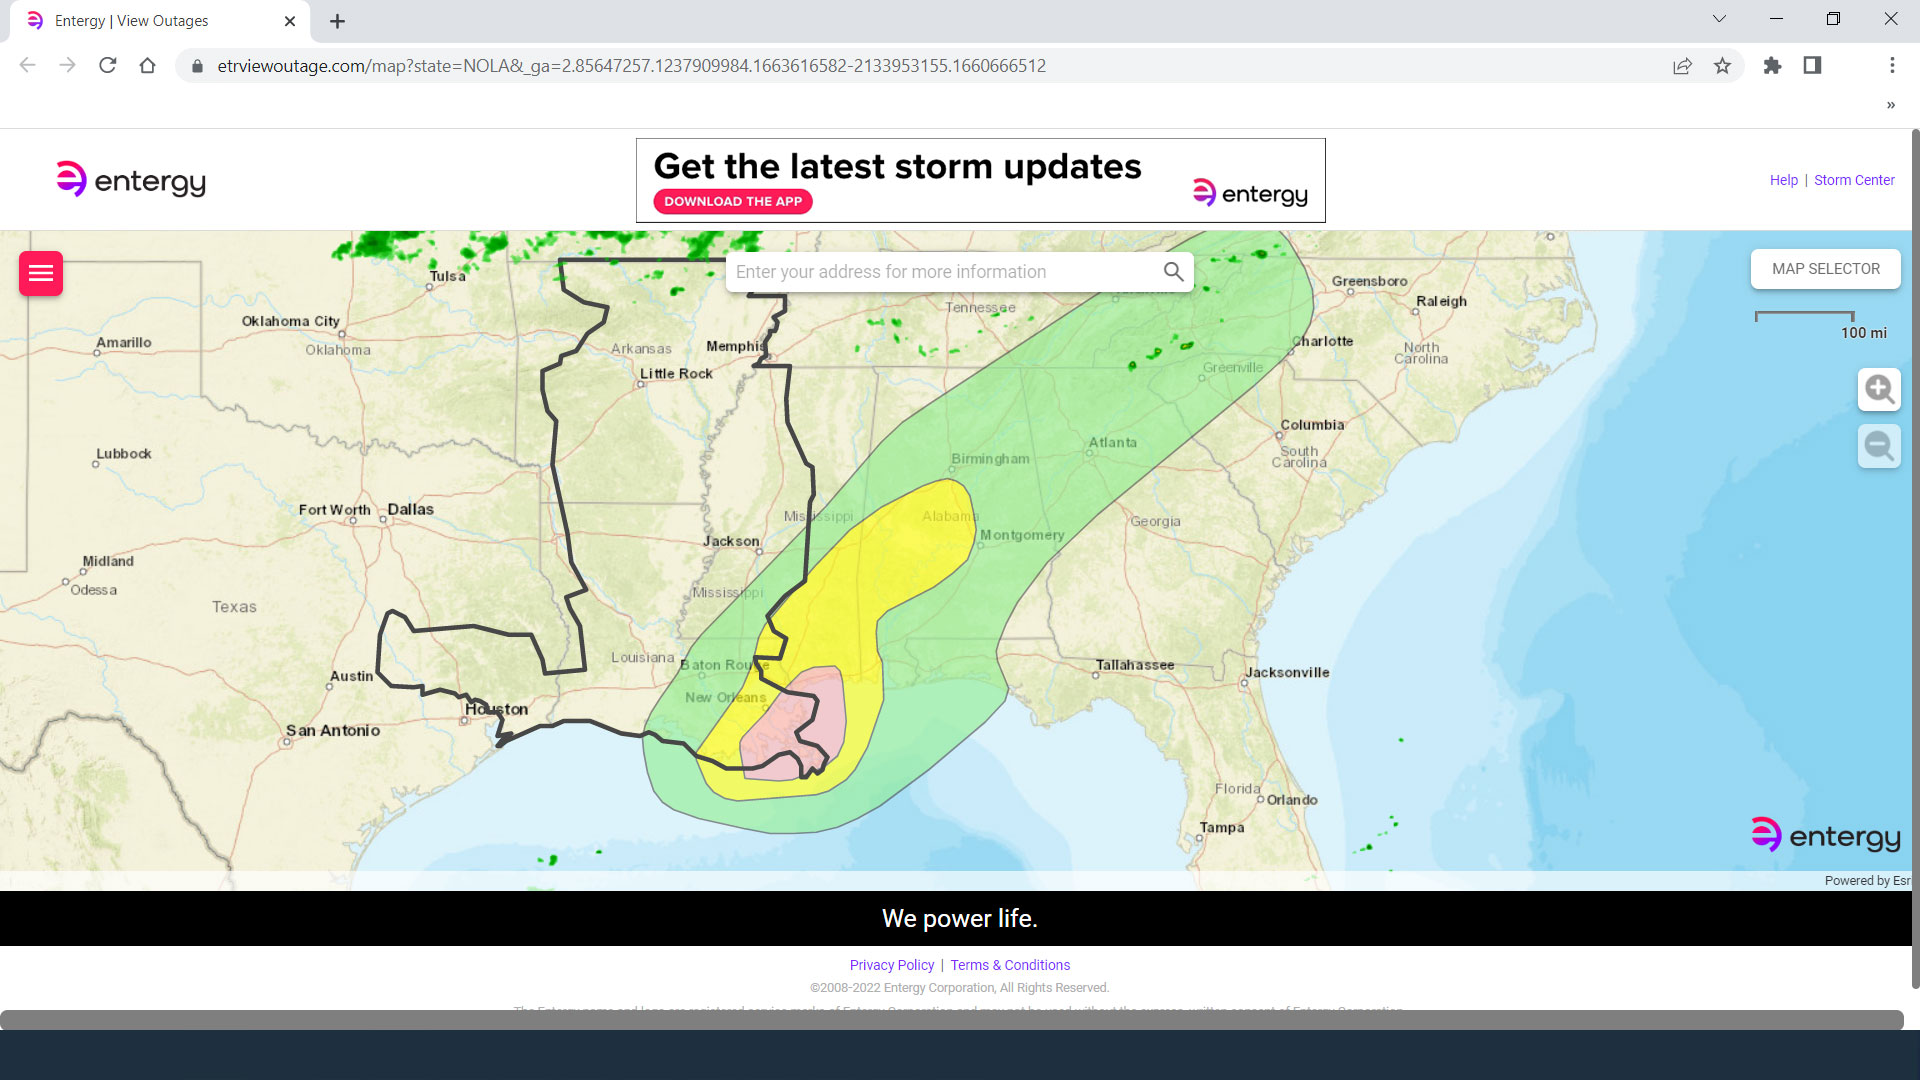Click the storm updates banner headline

tap(897, 166)
